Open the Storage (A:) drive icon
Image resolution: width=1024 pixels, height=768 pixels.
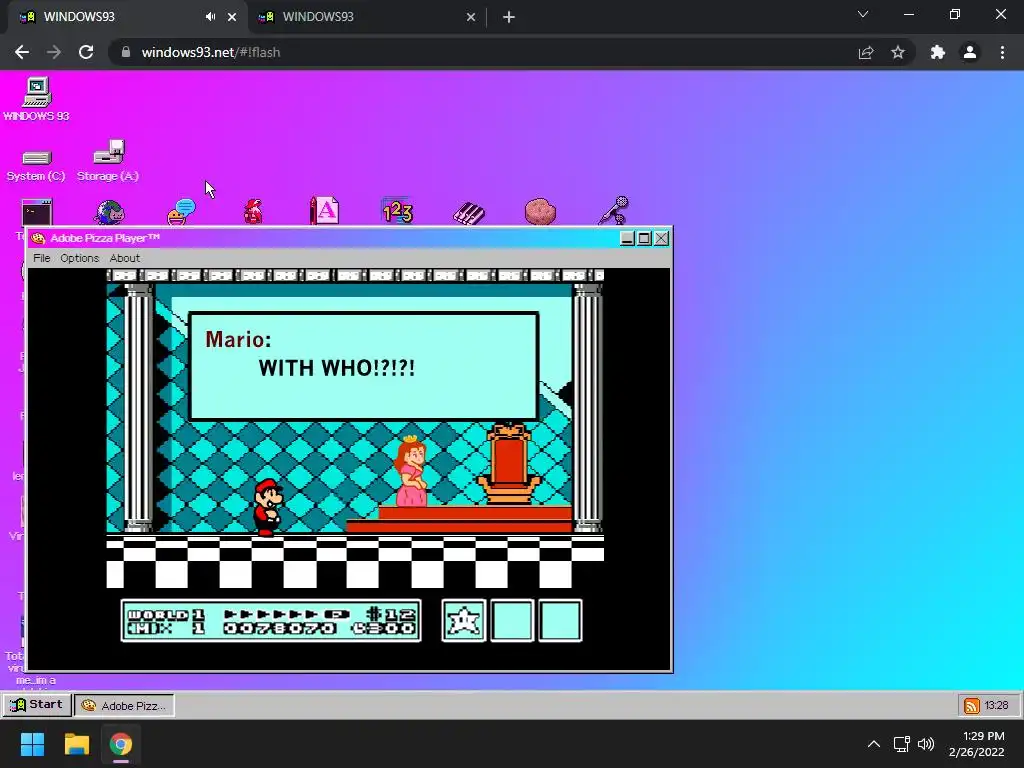coord(108,161)
